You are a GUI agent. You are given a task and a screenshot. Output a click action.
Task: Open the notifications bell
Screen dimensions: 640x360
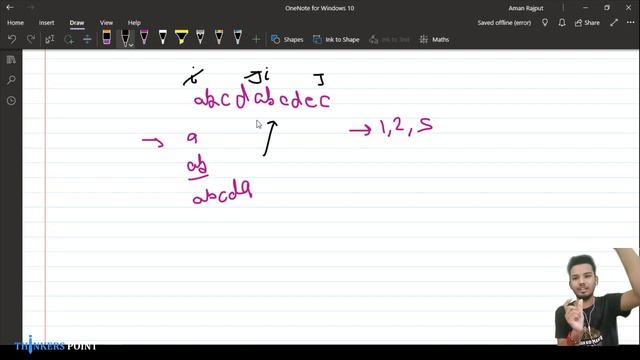(x=562, y=23)
